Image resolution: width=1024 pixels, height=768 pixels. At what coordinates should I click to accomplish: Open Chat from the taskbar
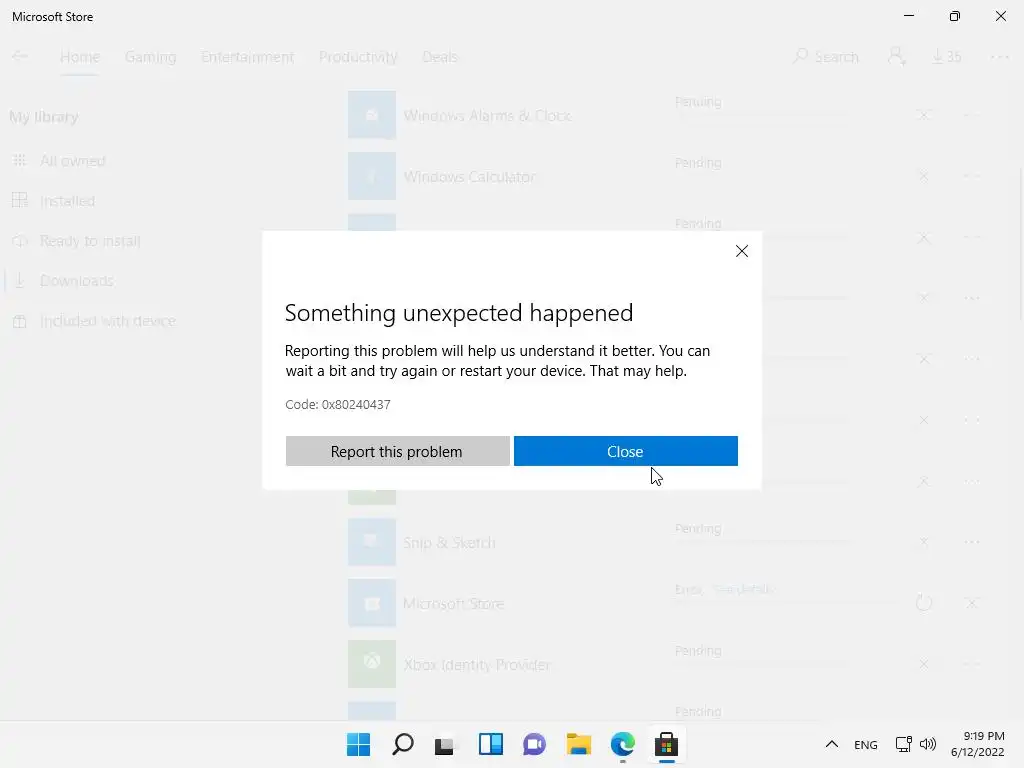point(534,744)
